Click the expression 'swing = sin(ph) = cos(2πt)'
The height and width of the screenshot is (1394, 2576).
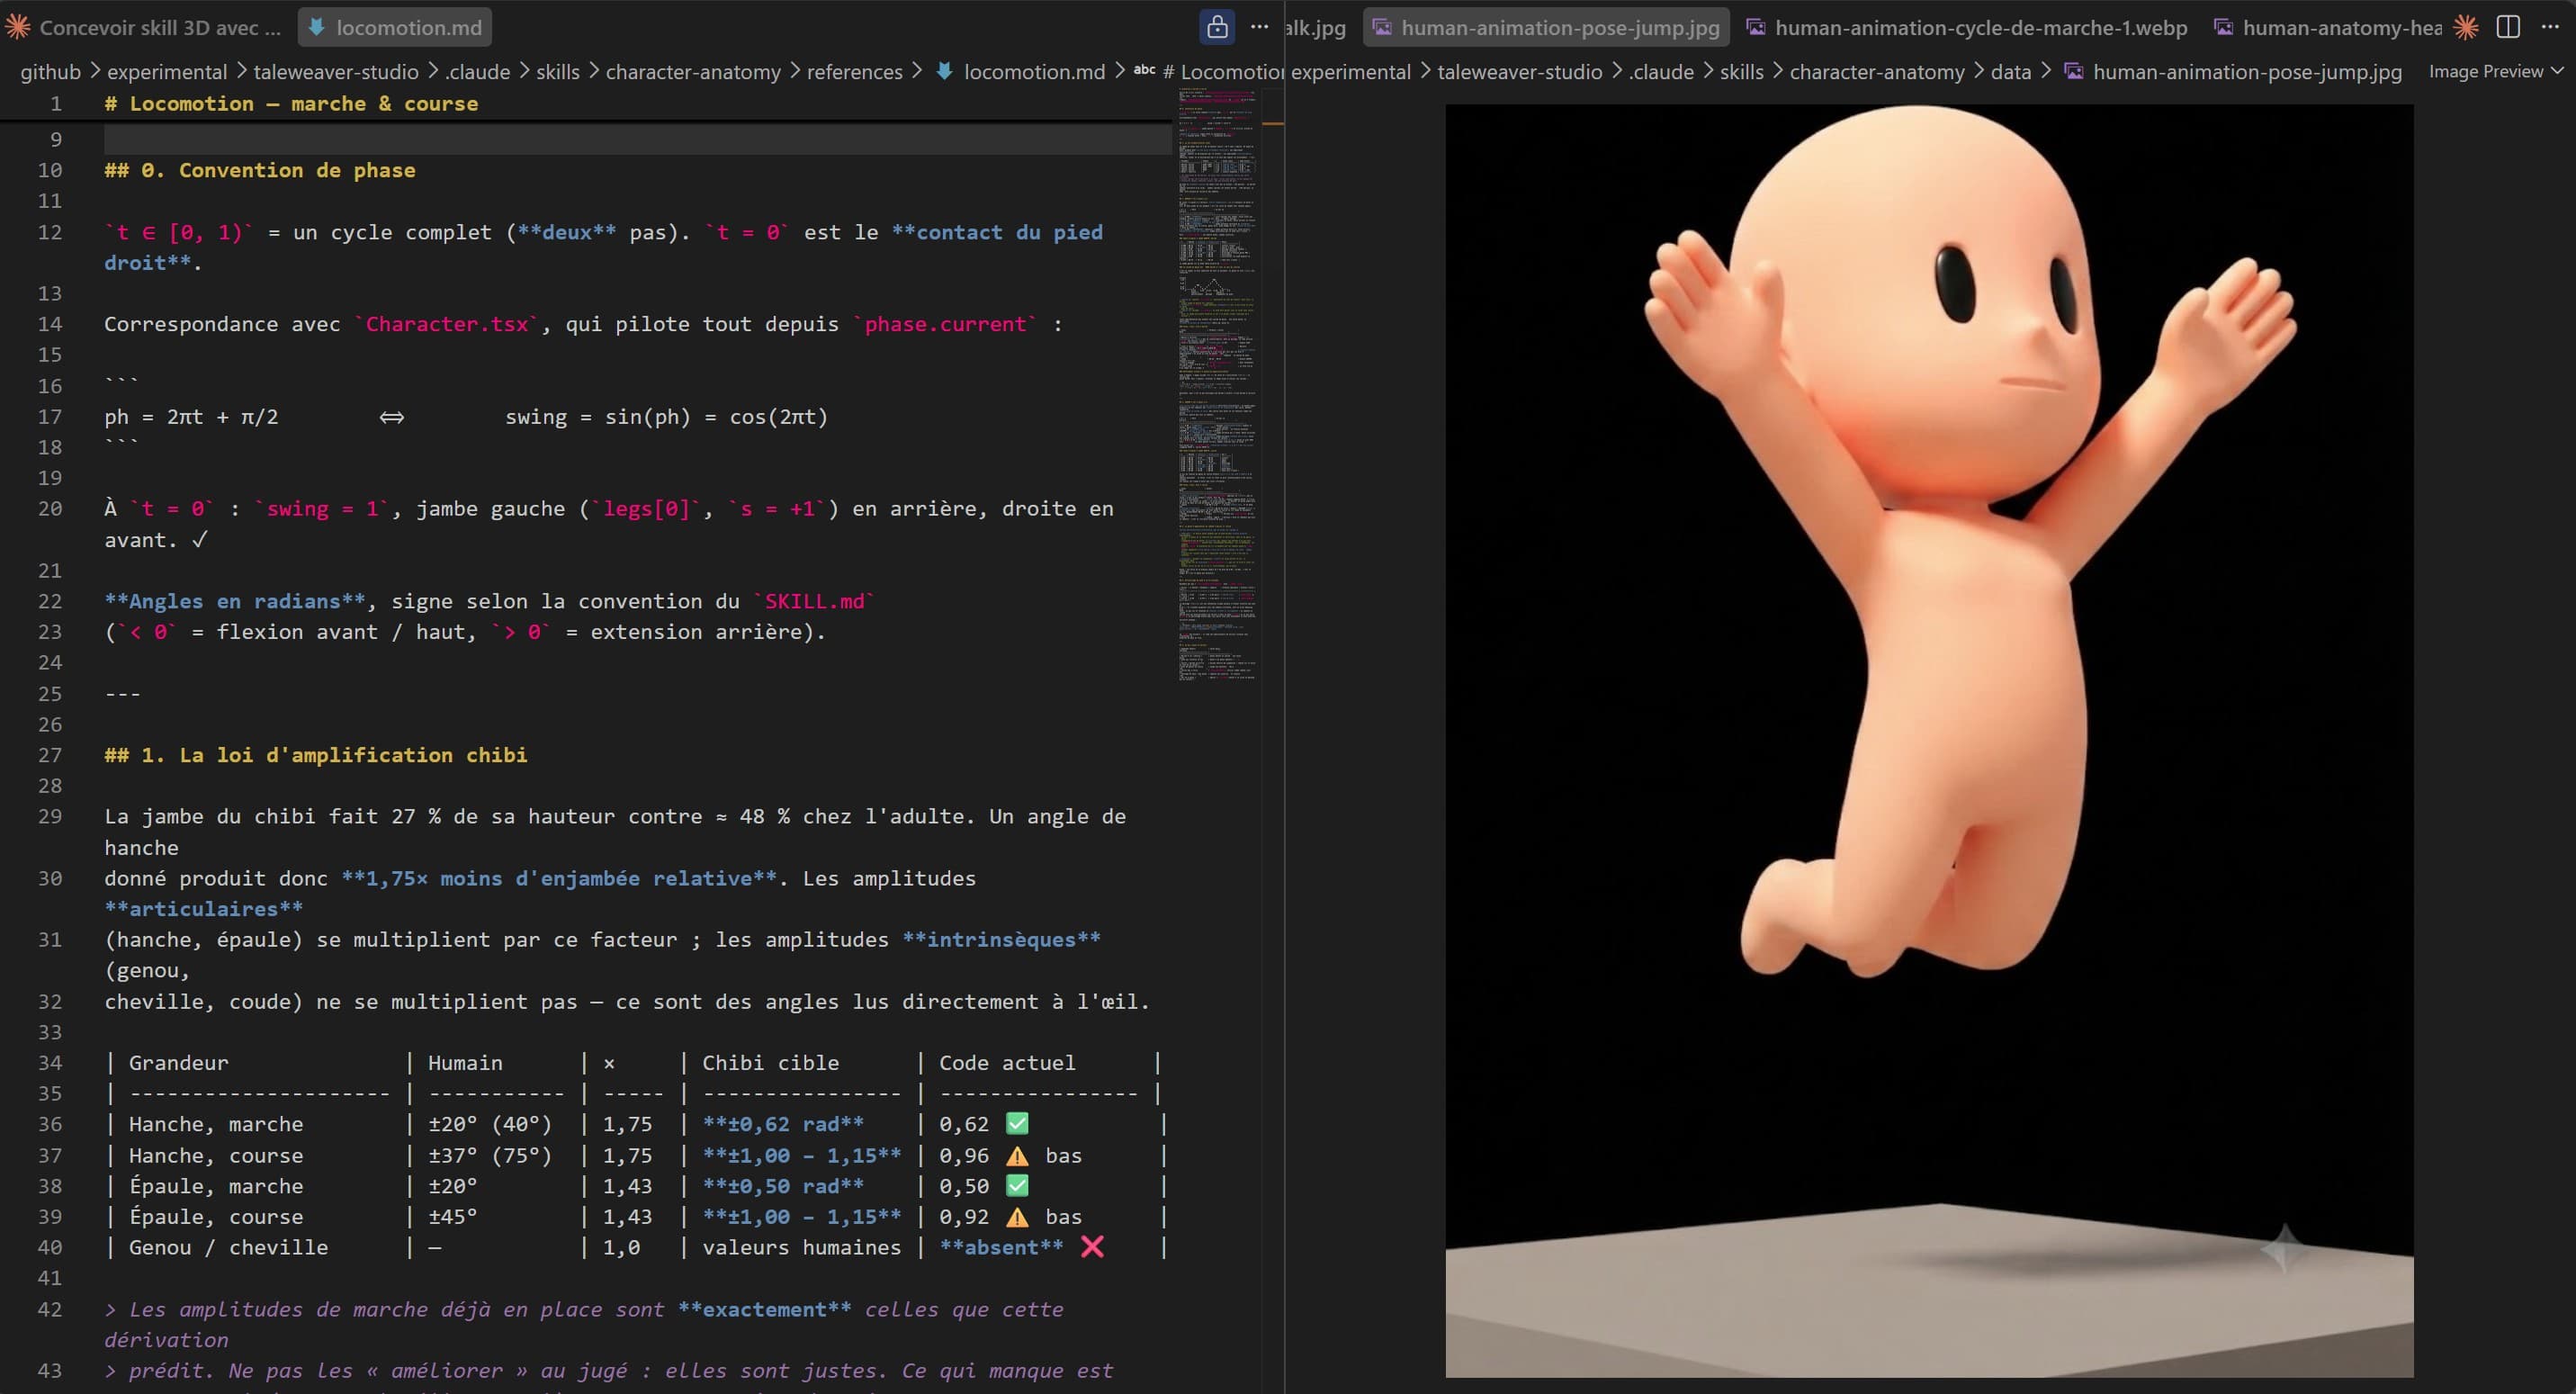[x=667, y=417]
